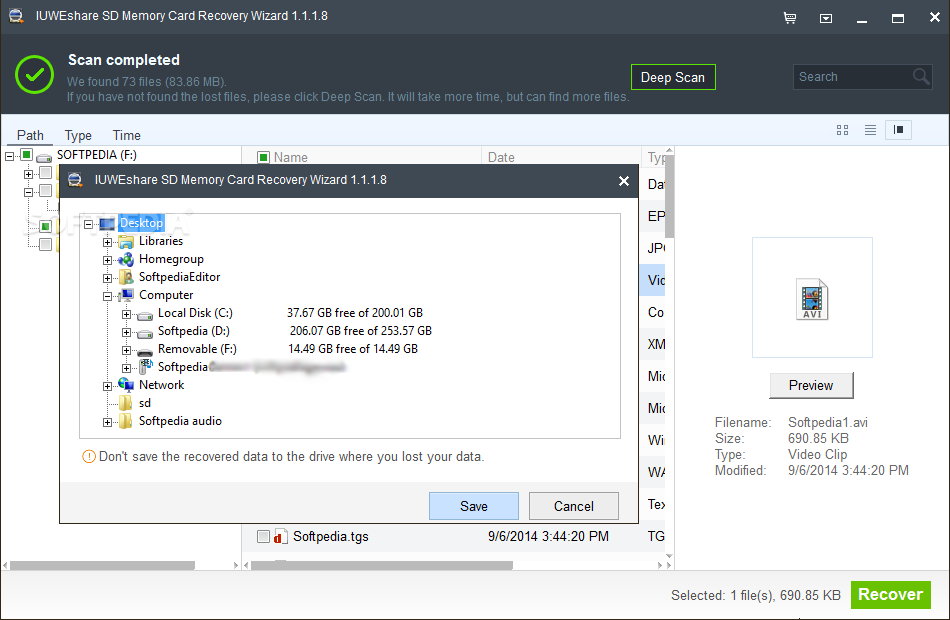Check the last unchecked checkbox in the Path tree
The height and width of the screenshot is (620, 950).
[45, 244]
